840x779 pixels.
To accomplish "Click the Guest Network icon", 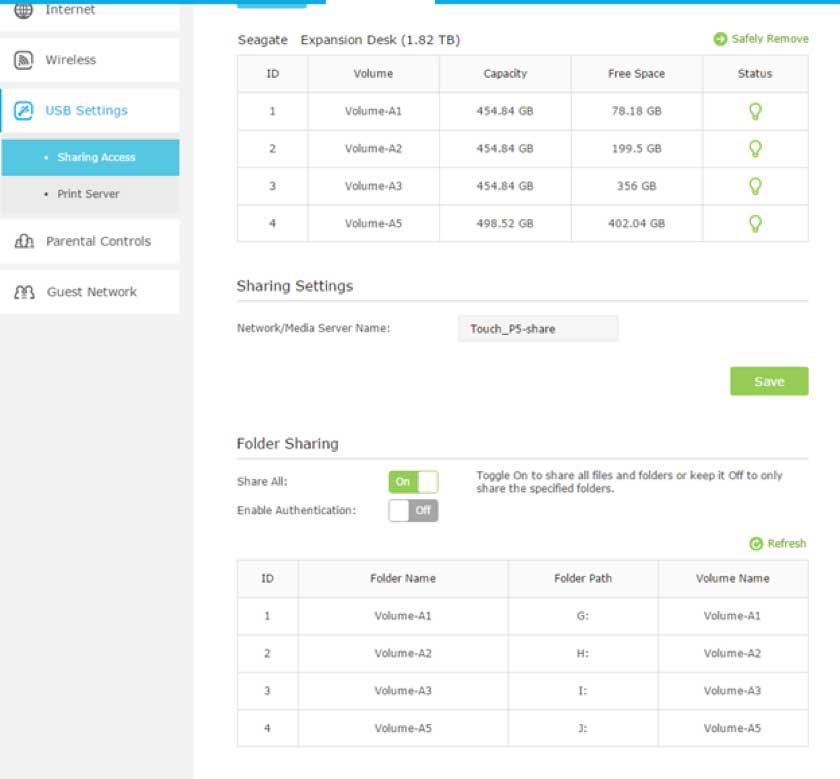I will point(24,292).
